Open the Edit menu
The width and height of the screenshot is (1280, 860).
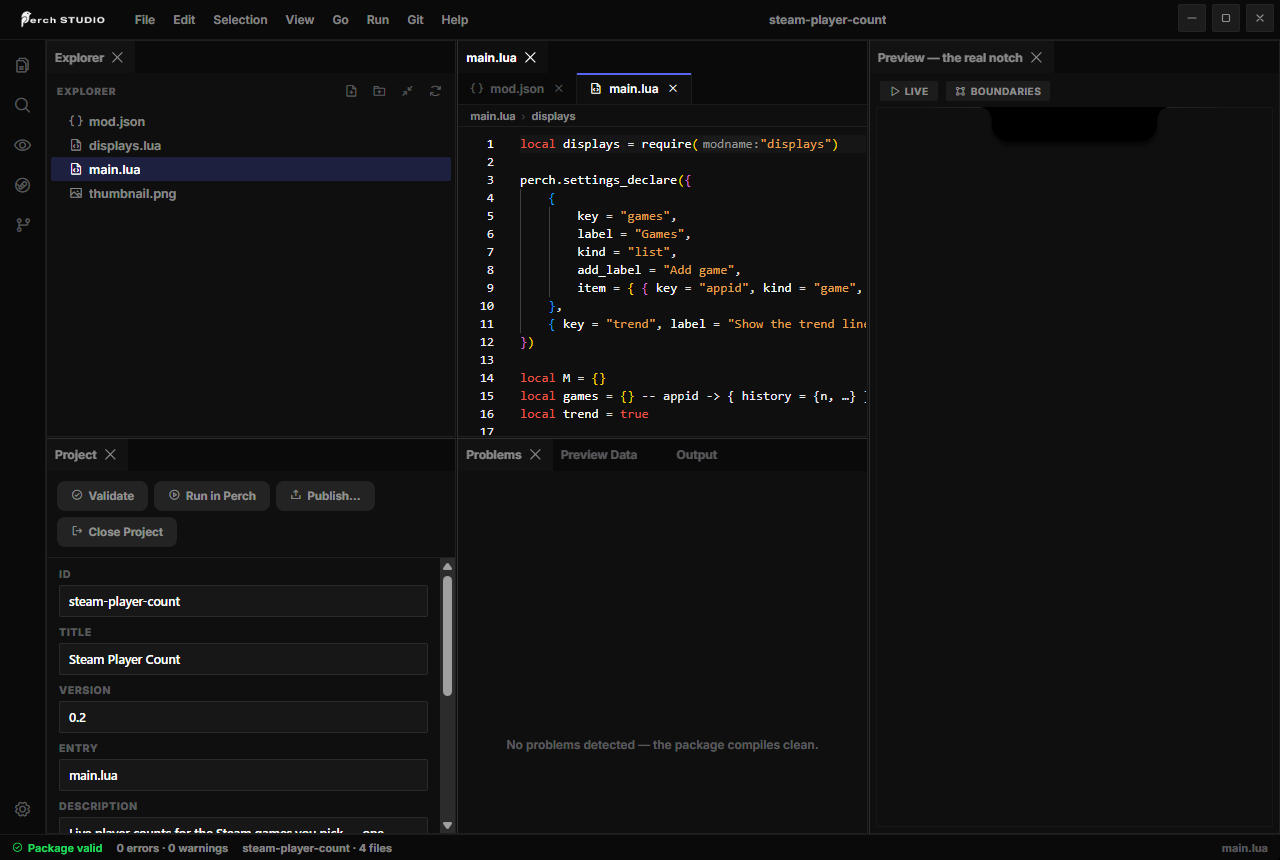tap(184, 20)
